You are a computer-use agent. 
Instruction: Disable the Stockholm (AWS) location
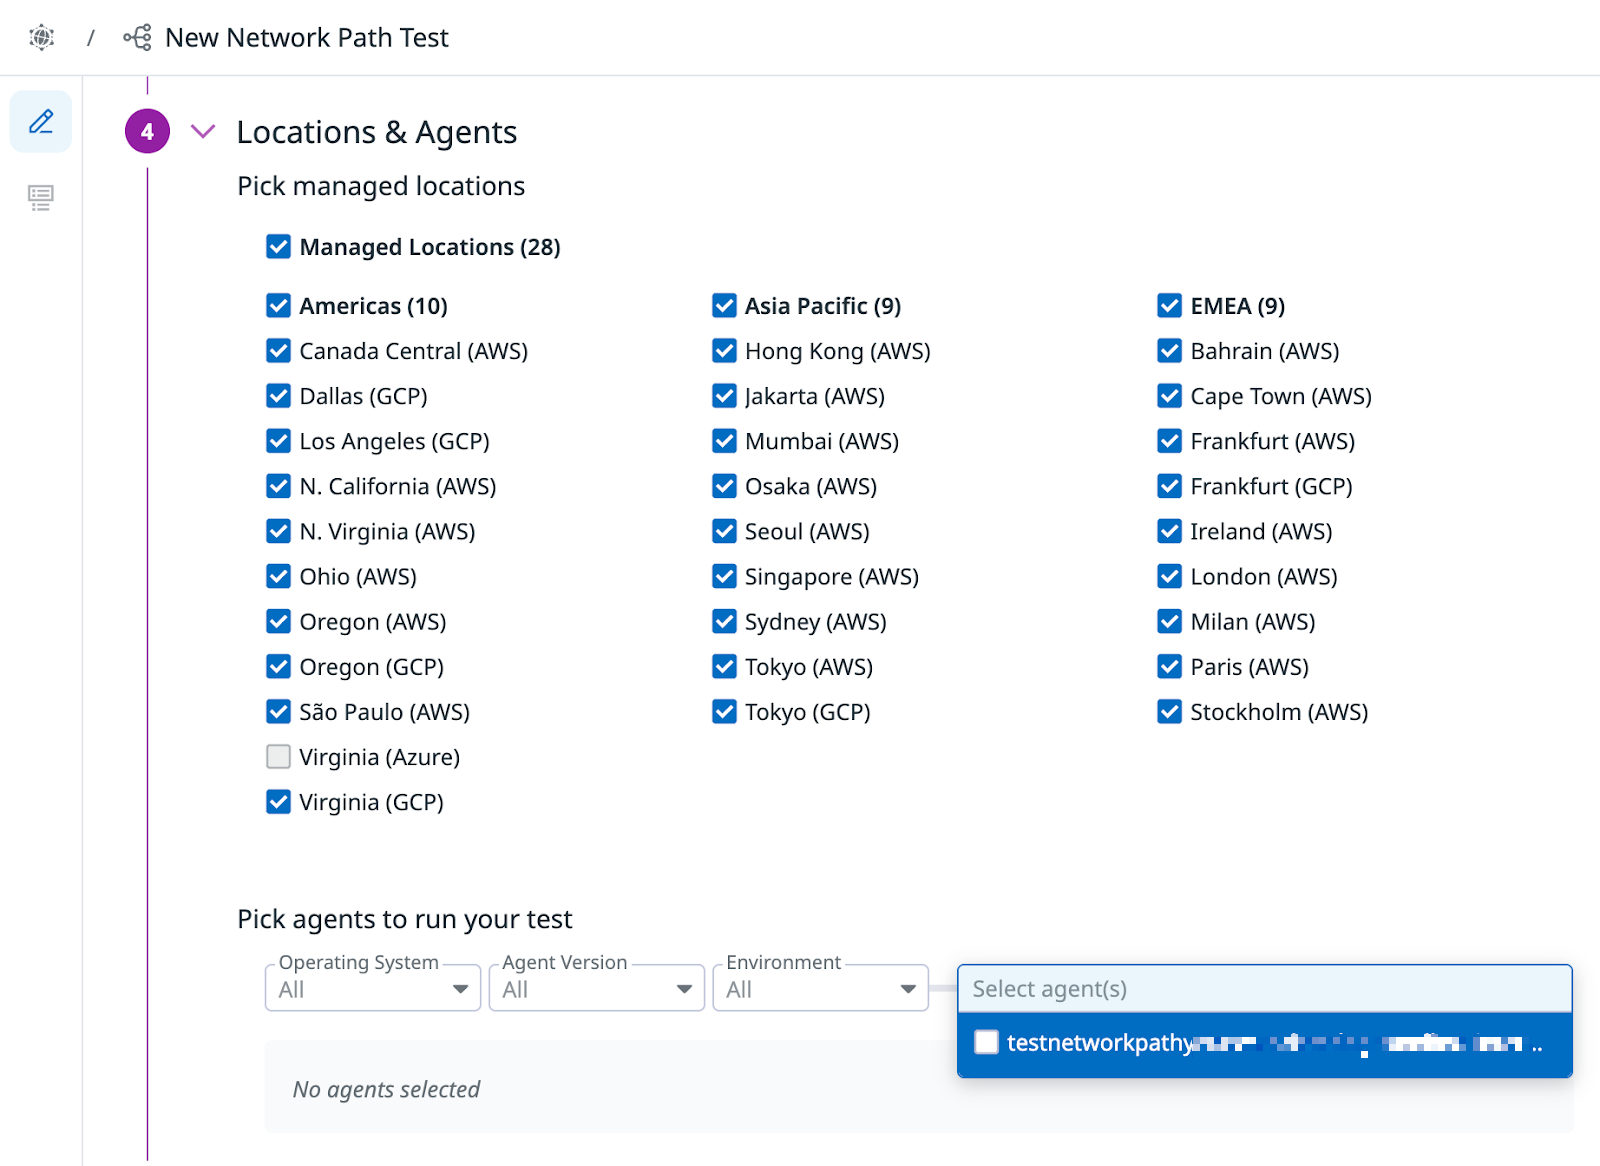pyautogui.click(x=1169, y=712)
